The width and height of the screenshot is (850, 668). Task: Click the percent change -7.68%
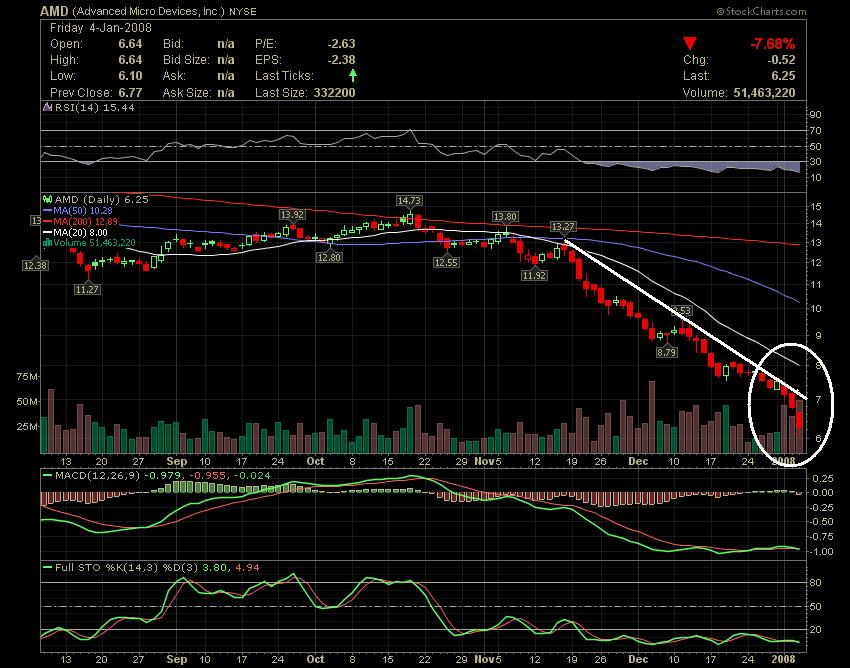click(772, 44)
